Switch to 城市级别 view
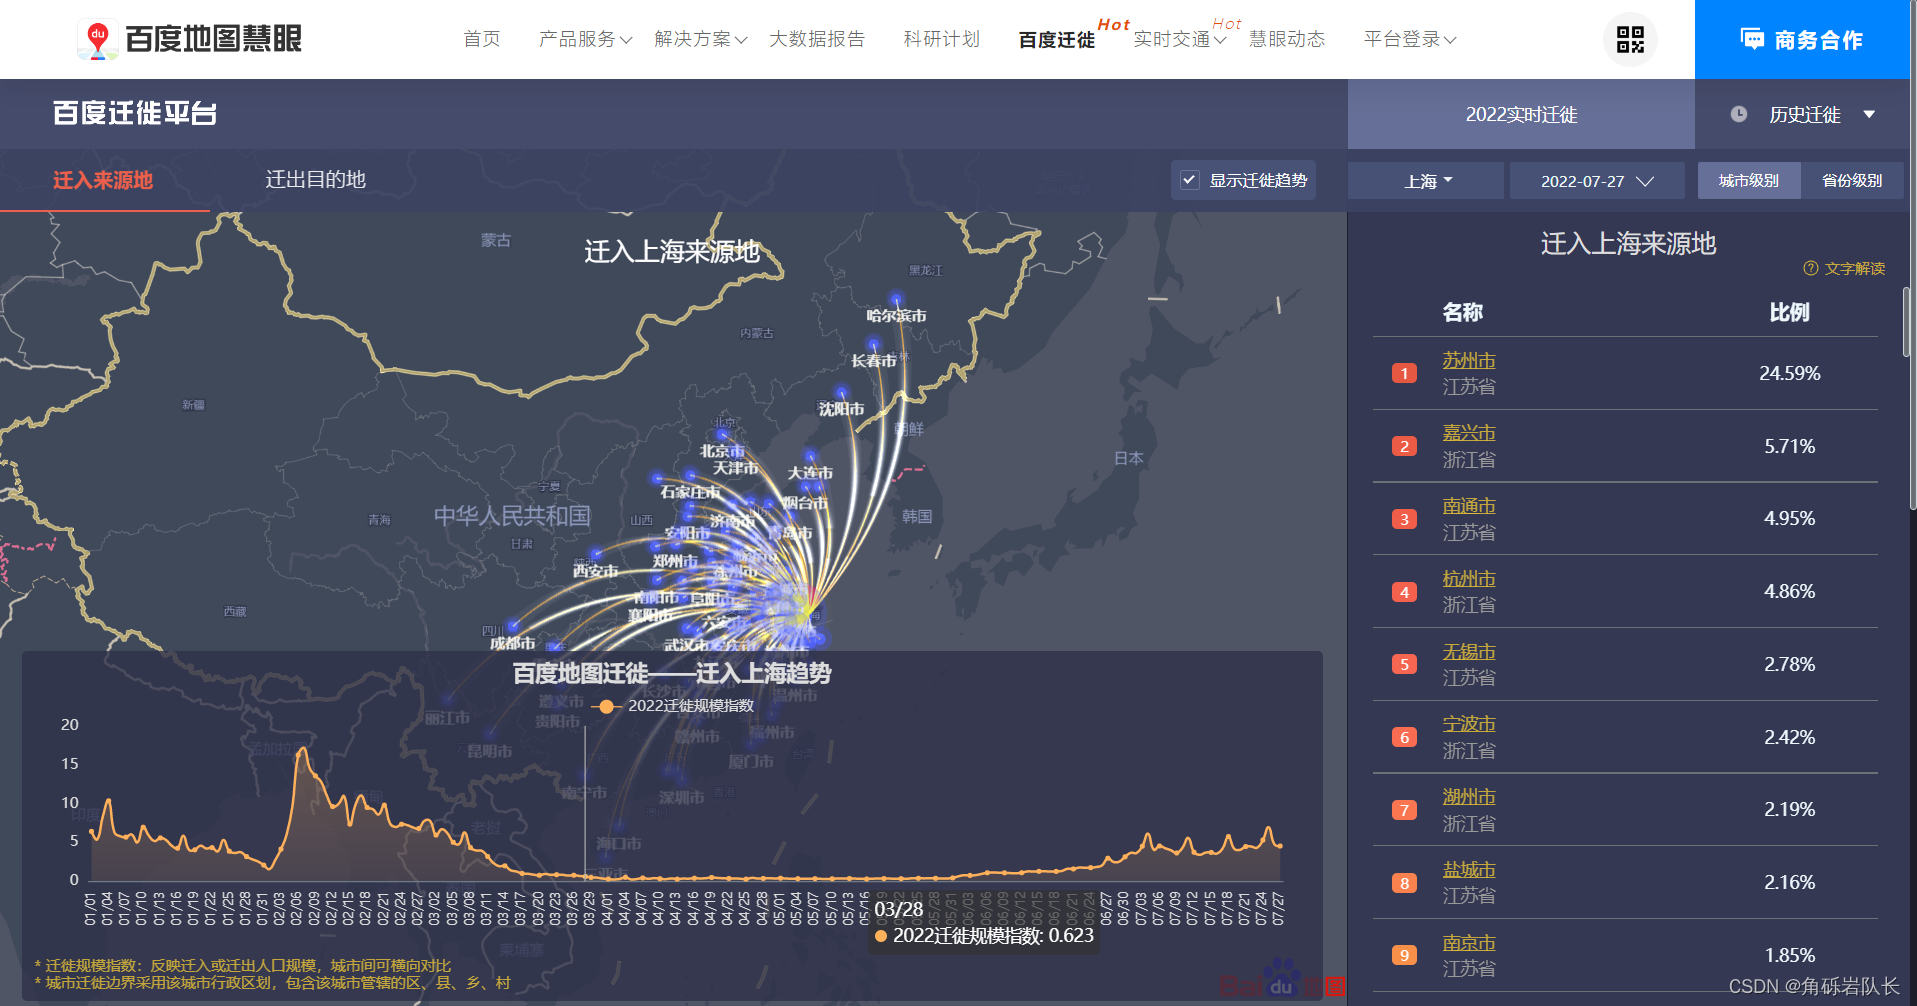Viewport: 1917px width, 1006px height. coord(1749,181)
